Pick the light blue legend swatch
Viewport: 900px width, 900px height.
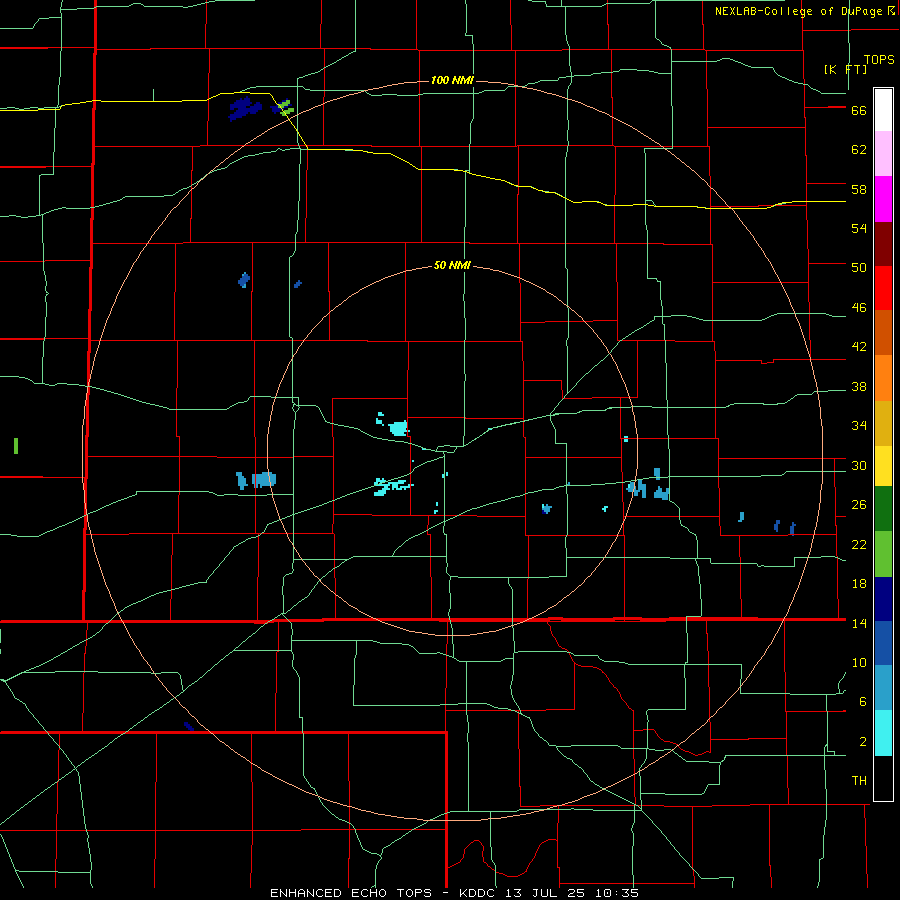(x=883, y=688)
